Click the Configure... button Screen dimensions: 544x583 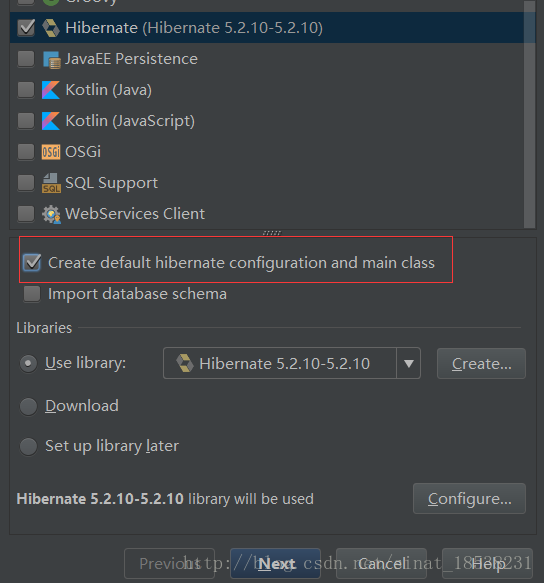click(469, 499)
